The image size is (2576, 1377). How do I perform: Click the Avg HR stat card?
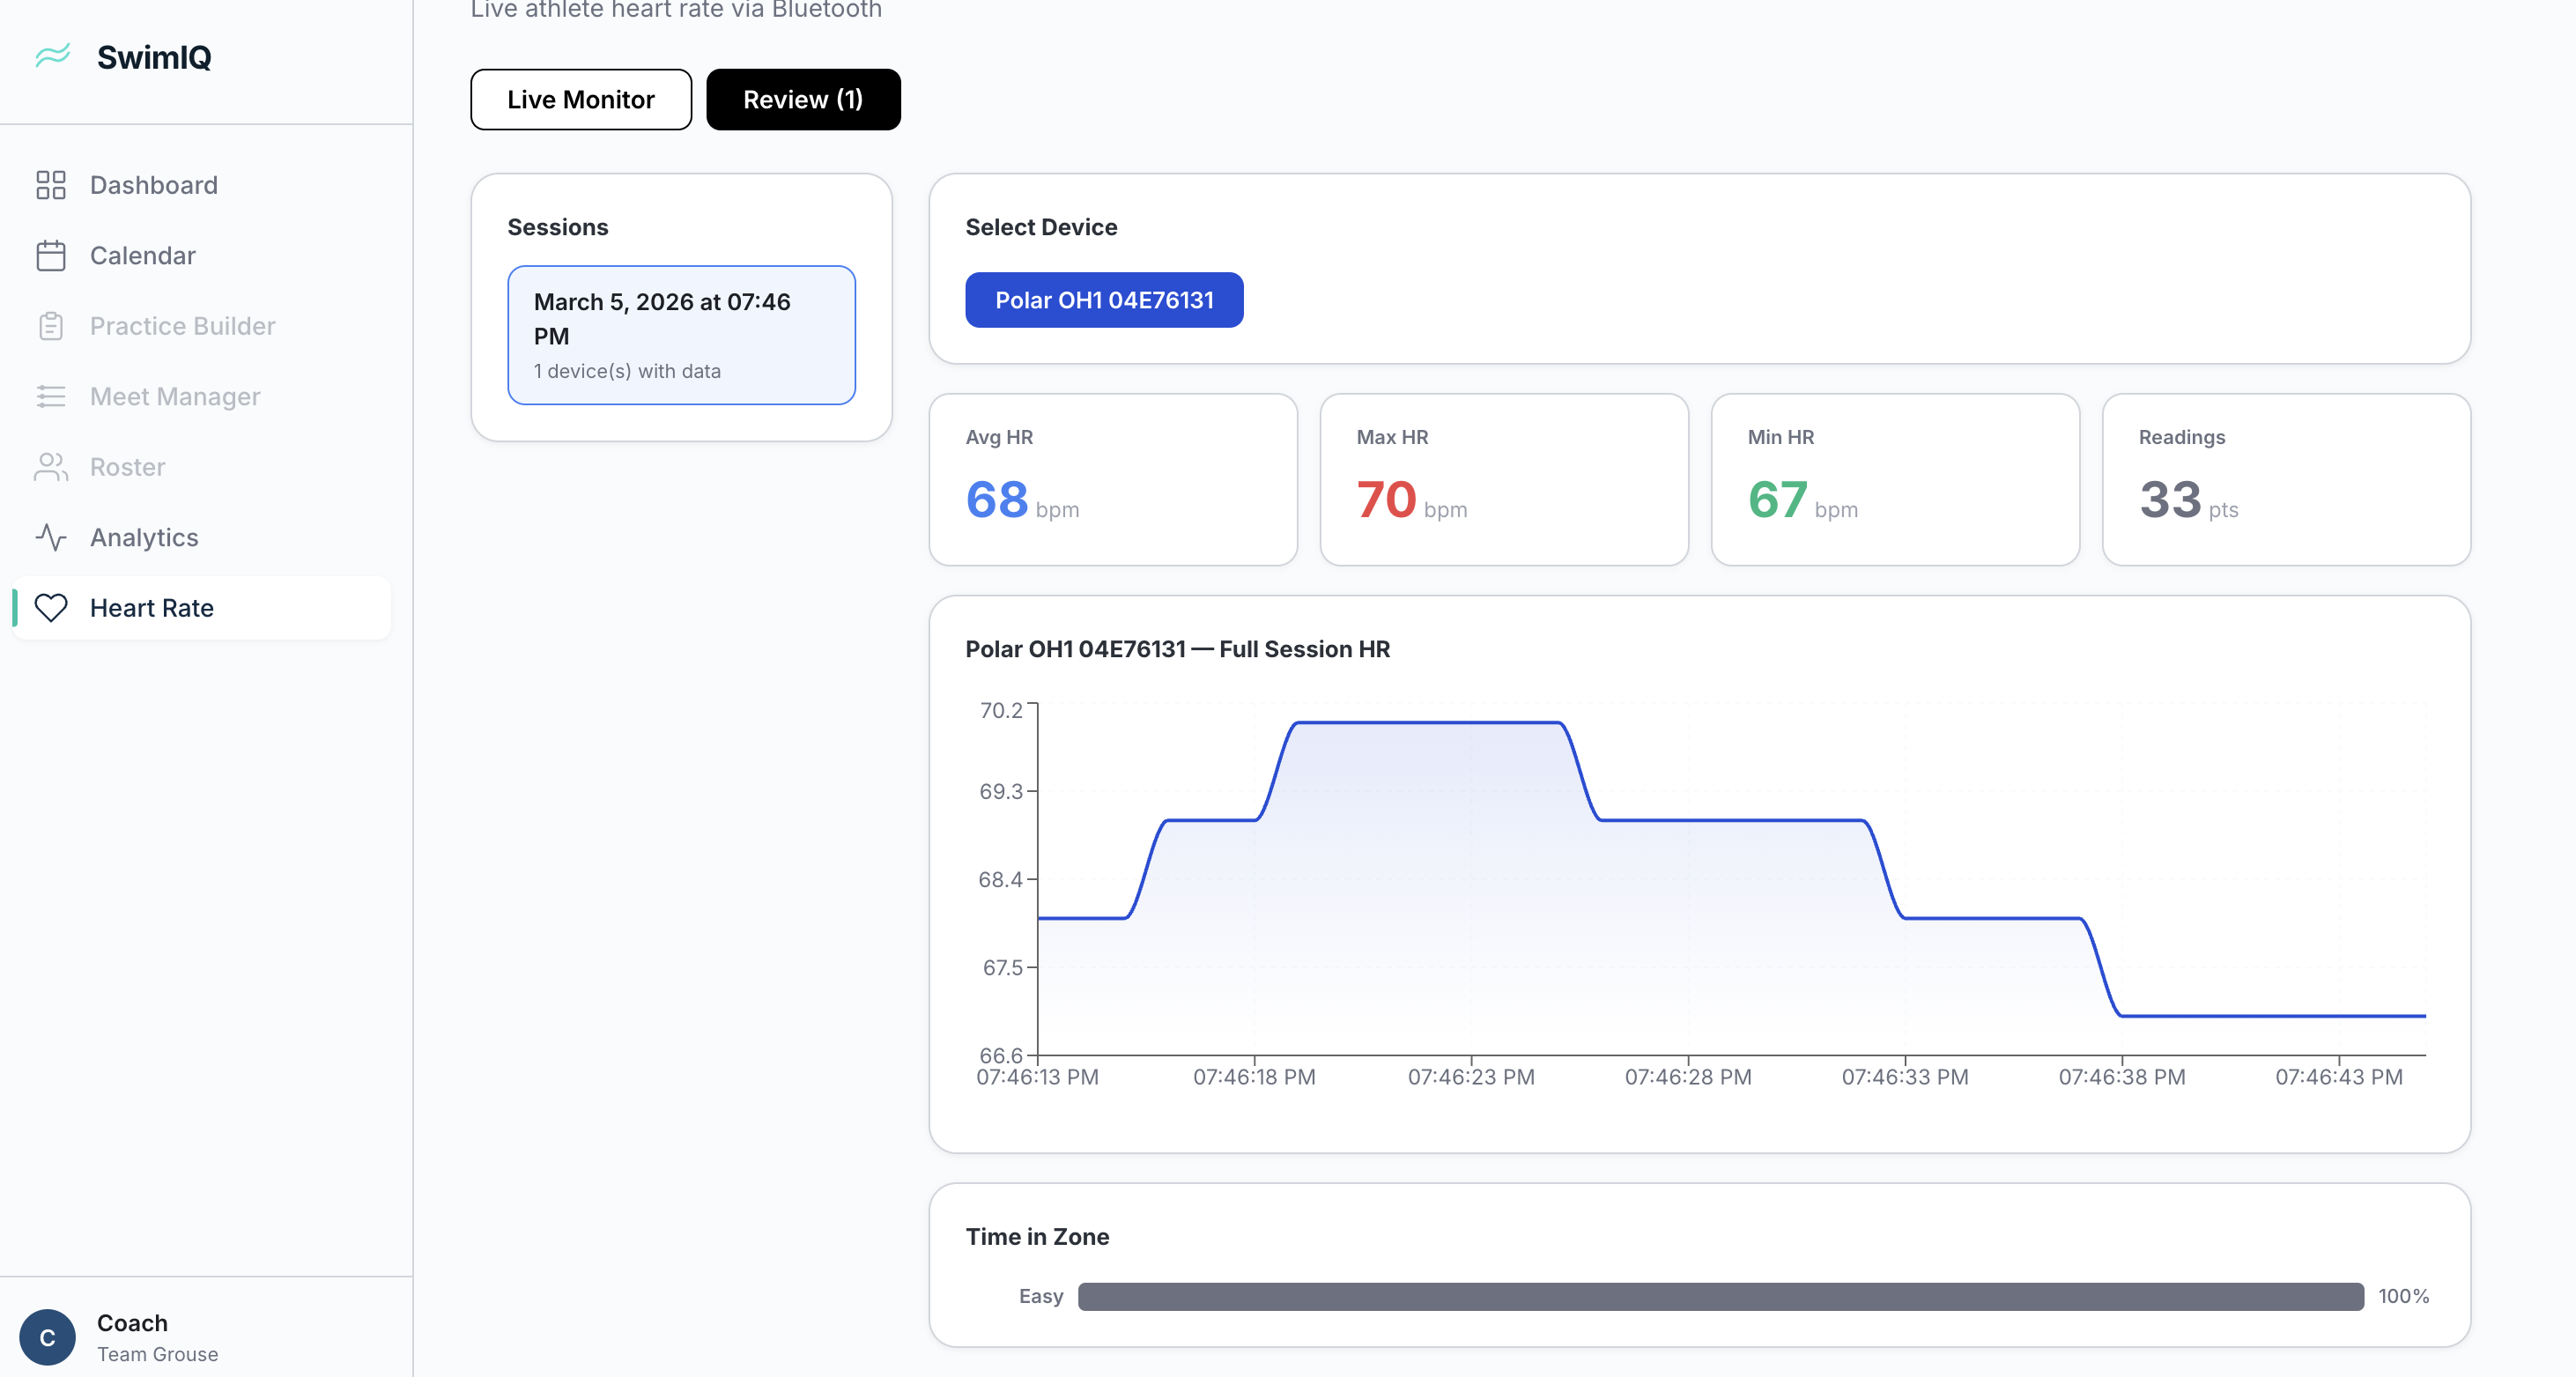click(1112, 480)
